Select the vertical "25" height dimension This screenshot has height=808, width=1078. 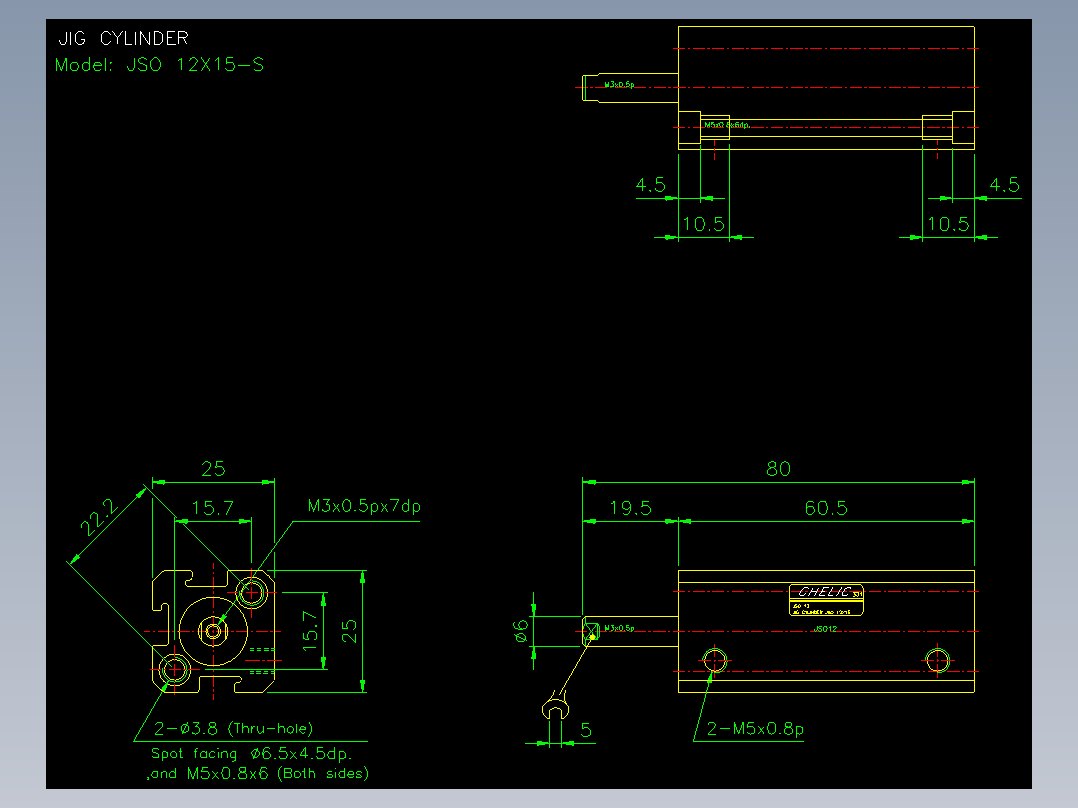click(x=349, y=631)
